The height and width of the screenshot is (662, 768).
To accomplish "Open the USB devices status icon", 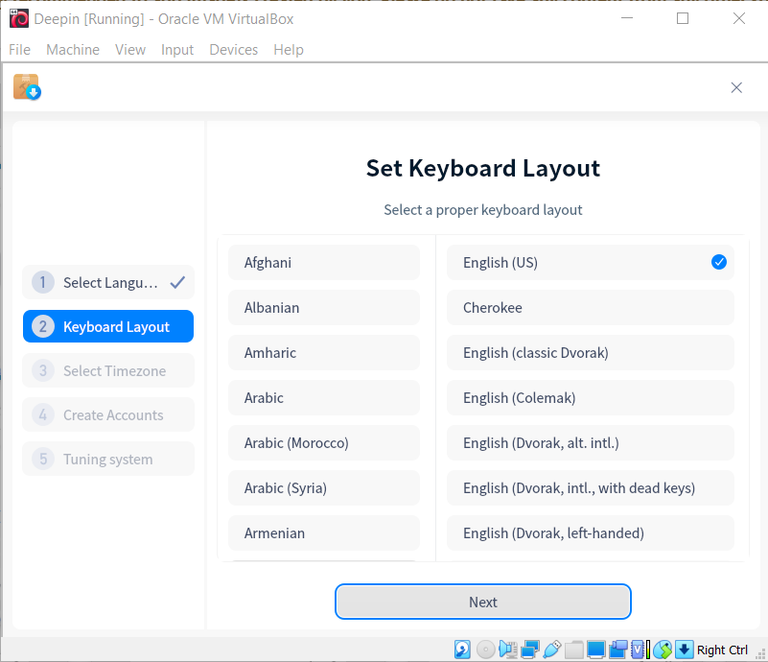I will point(552,649).
